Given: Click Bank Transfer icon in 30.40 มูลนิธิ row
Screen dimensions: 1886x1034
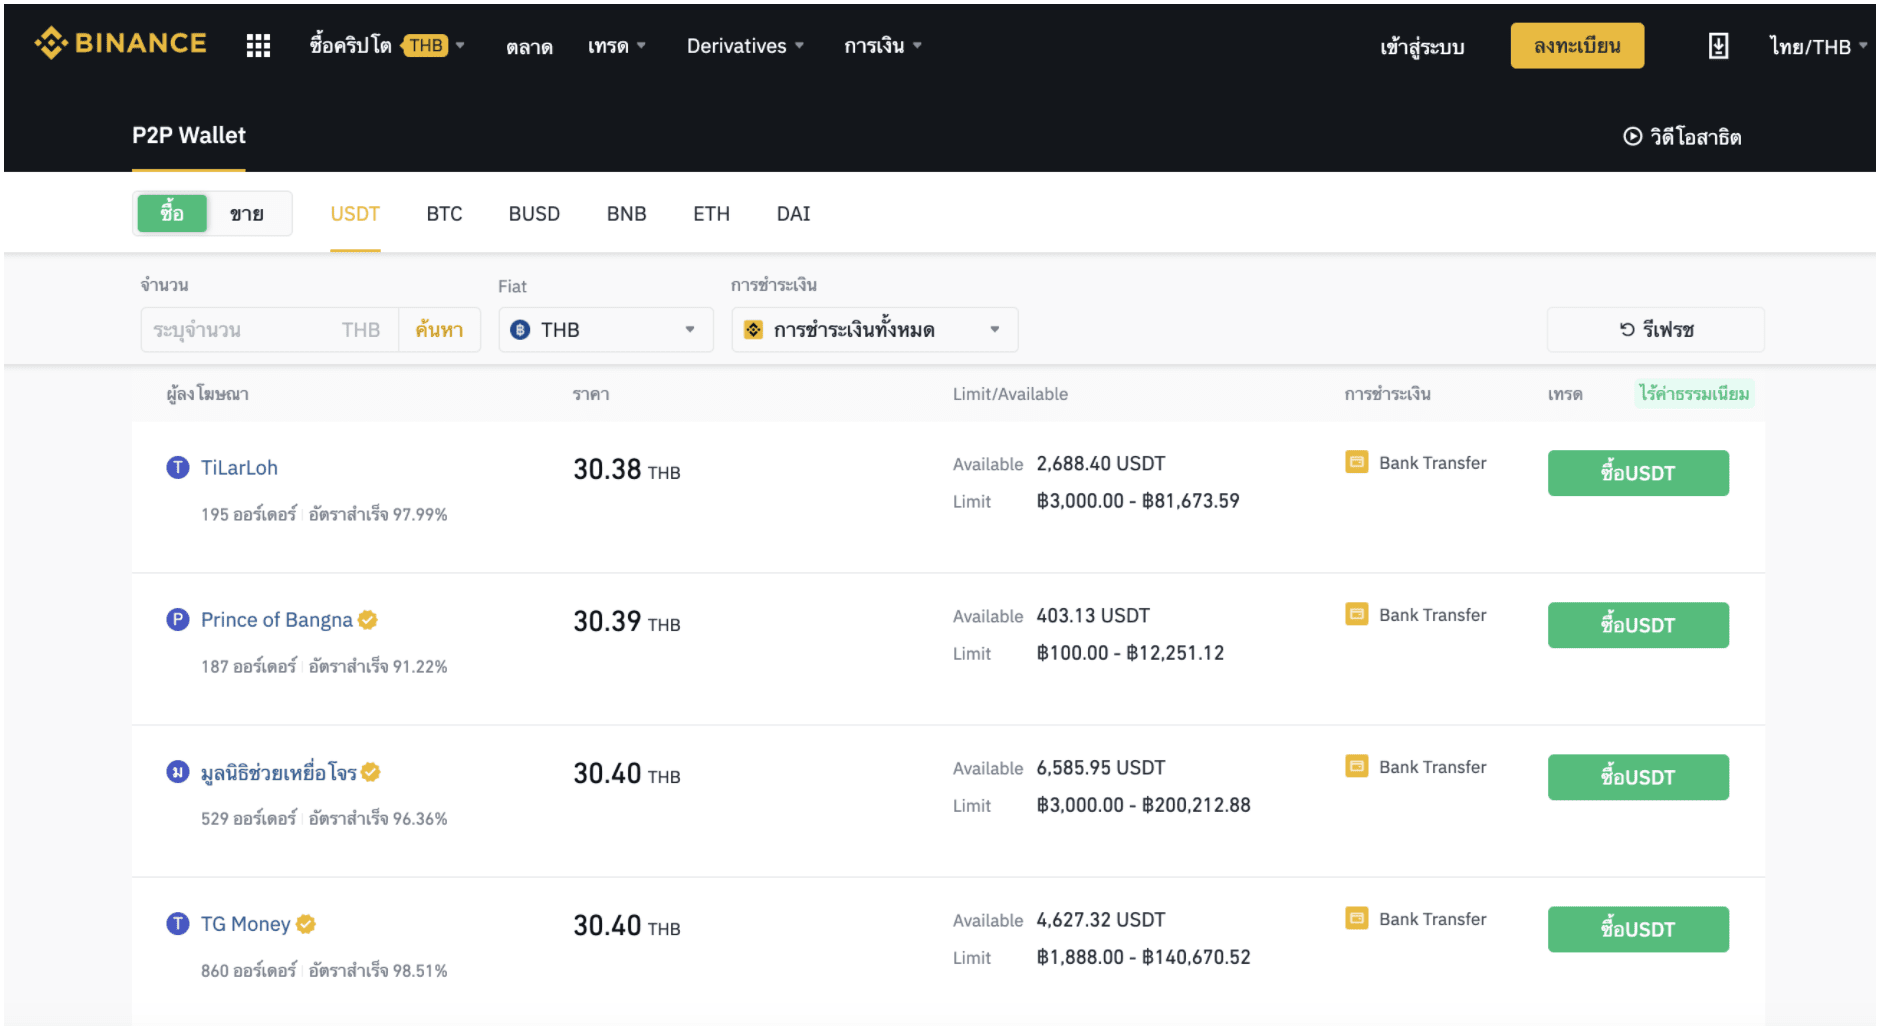Looking at the screenshot, I should [1356, 766].
